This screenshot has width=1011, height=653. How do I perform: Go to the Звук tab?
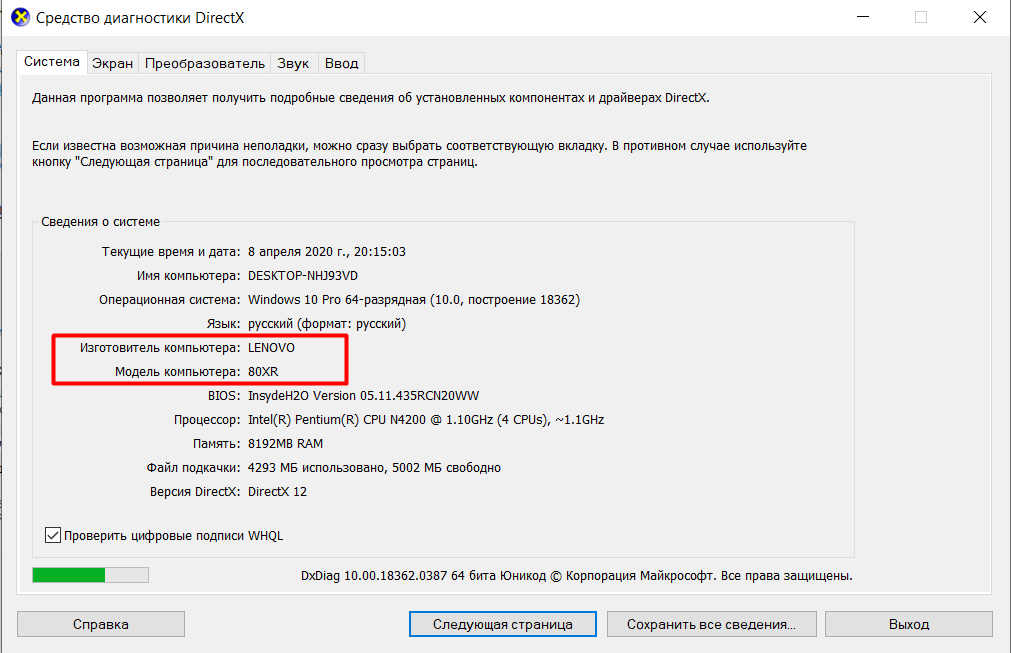point(293,63)
